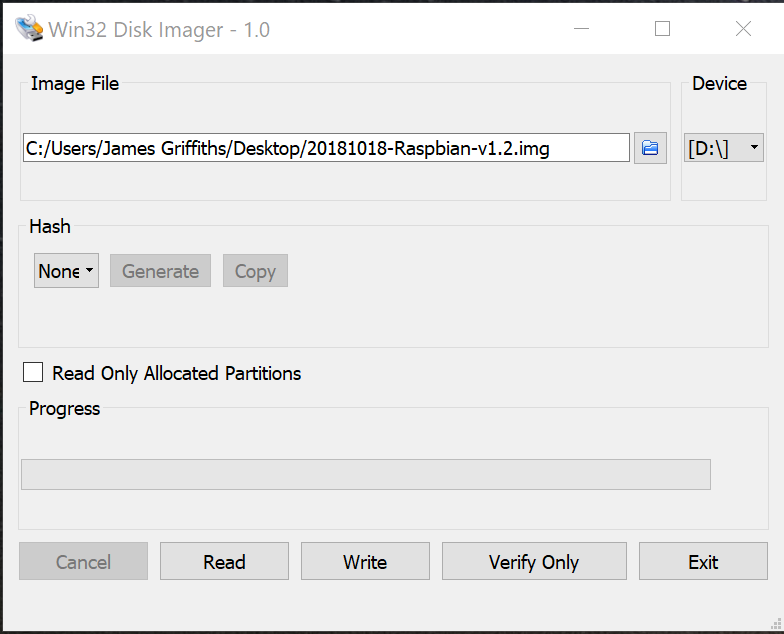Click the Verify Only button
The height and width of the screenshot is (634, 784).
coord(534,561)
